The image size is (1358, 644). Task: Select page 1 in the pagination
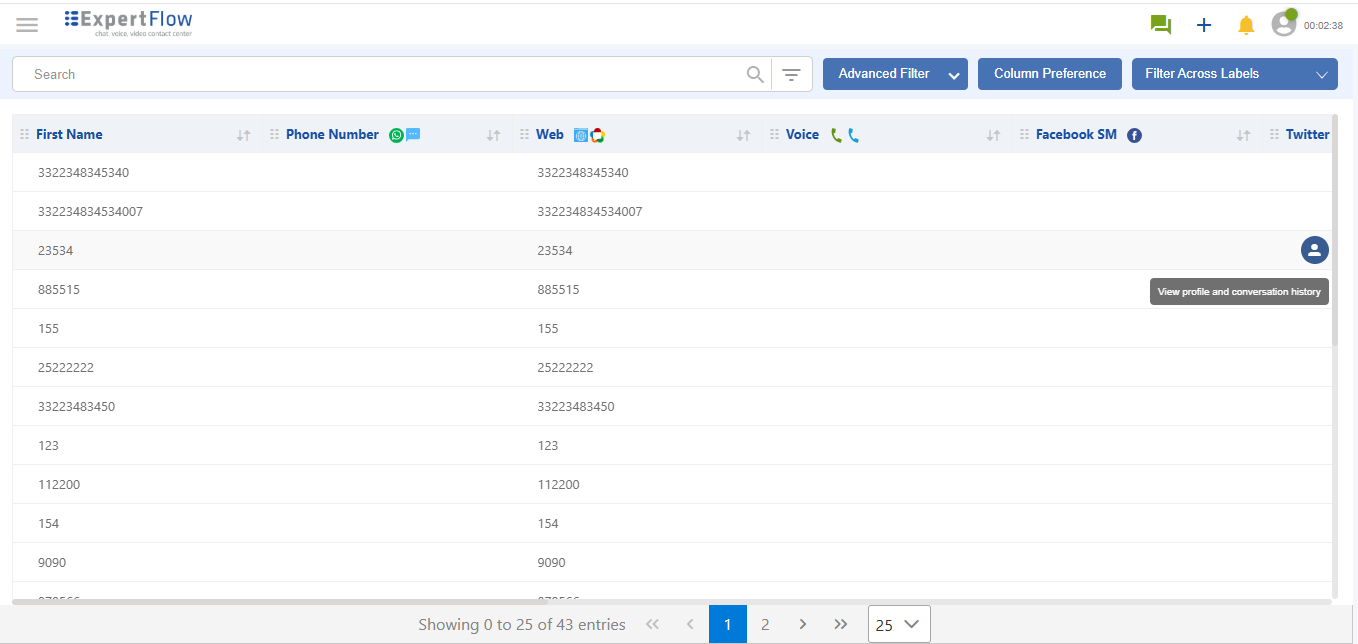727,624
